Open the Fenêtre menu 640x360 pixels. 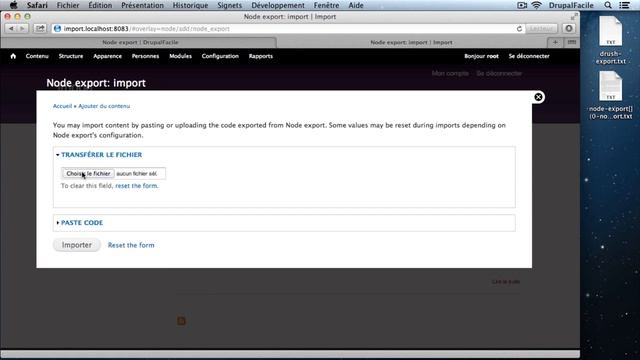(x=327, y=5)
